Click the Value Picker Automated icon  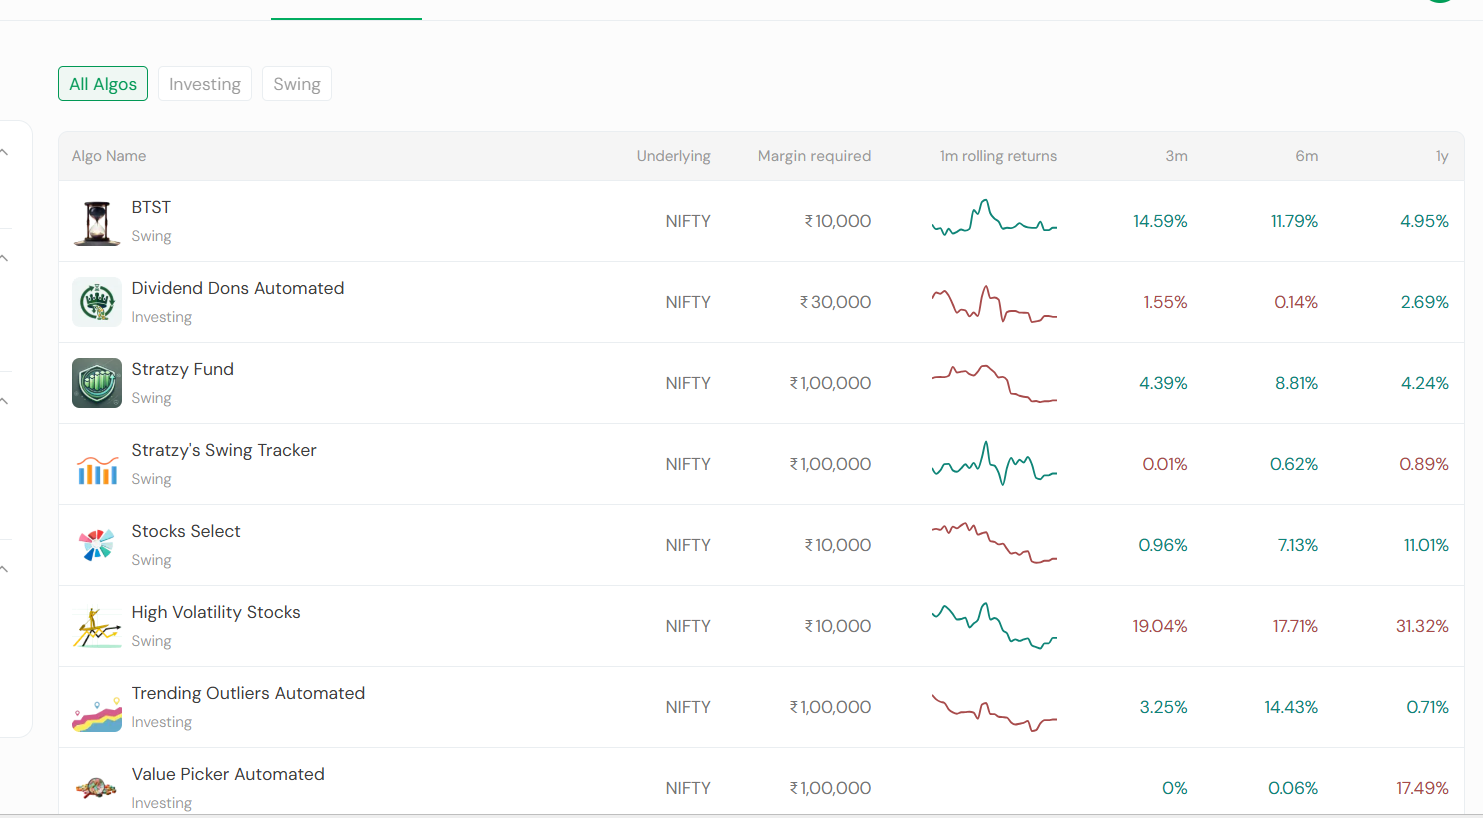point(97,788)
